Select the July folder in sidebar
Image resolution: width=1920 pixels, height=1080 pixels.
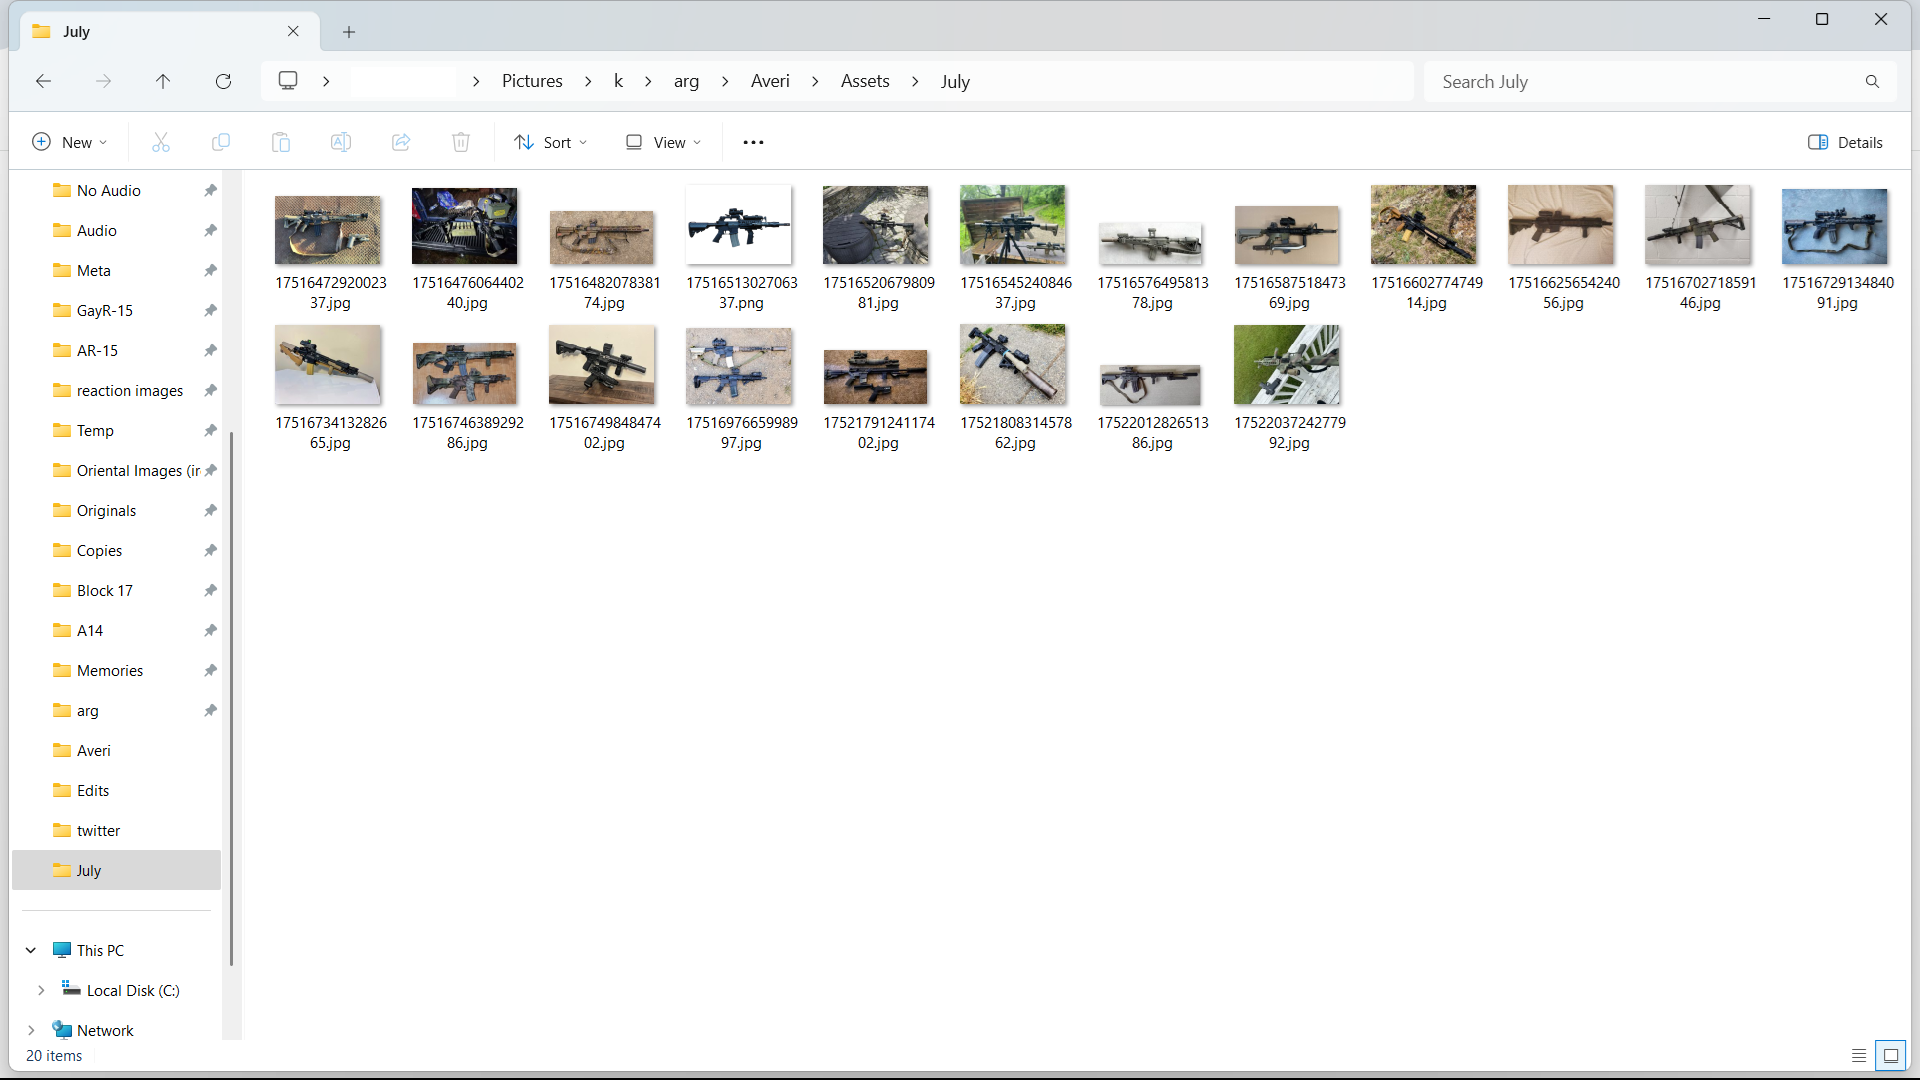click(117, 870)
